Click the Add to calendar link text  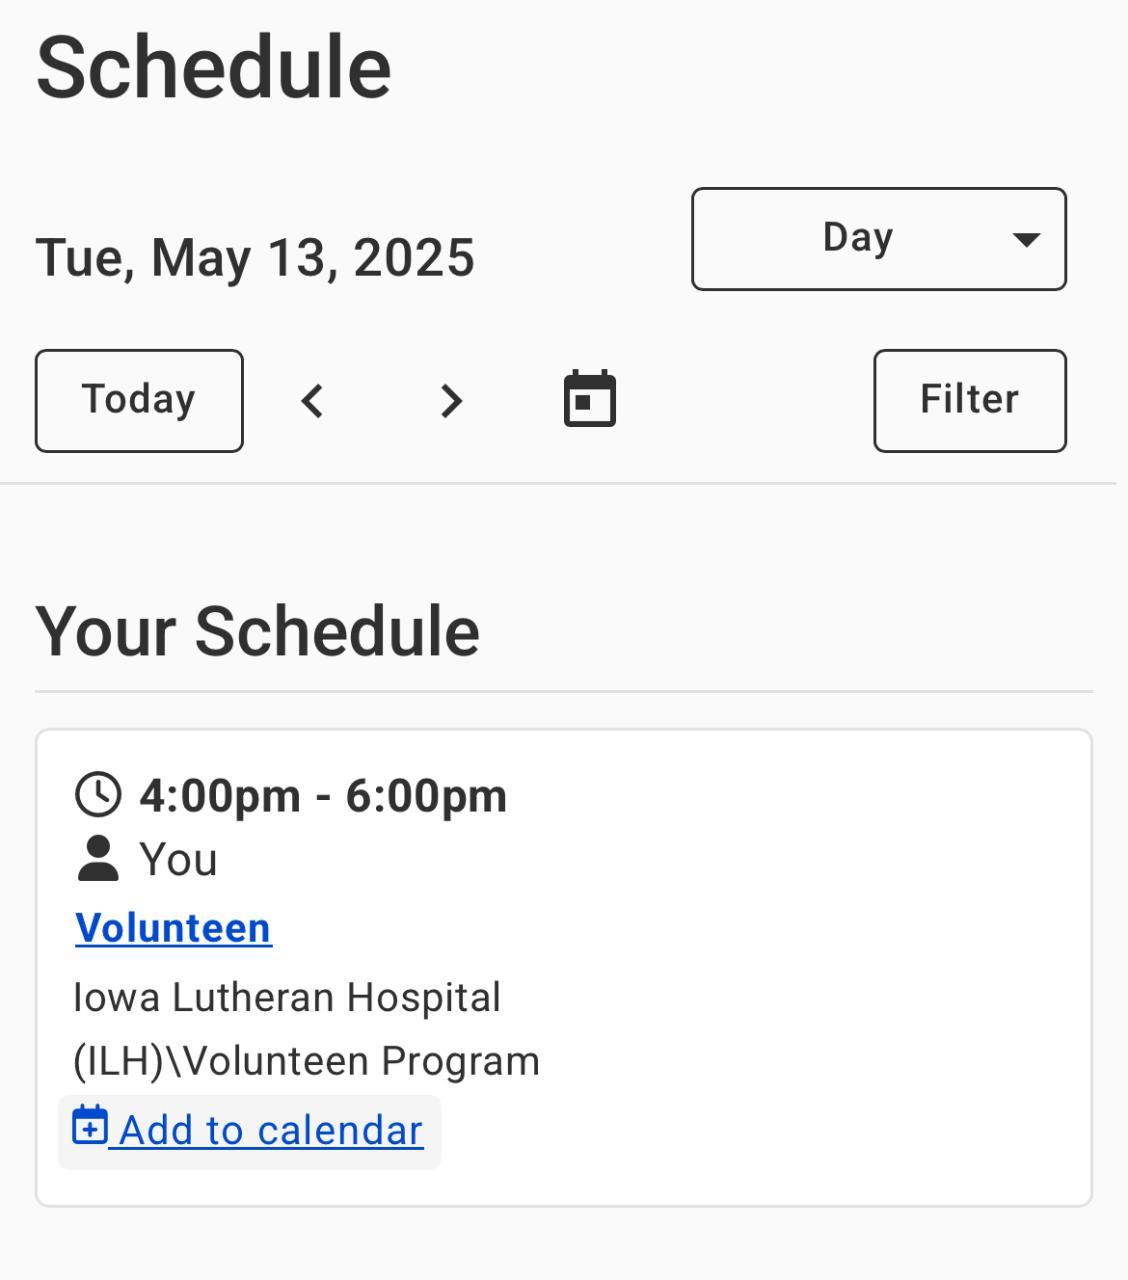click(x=270, y=1131)
